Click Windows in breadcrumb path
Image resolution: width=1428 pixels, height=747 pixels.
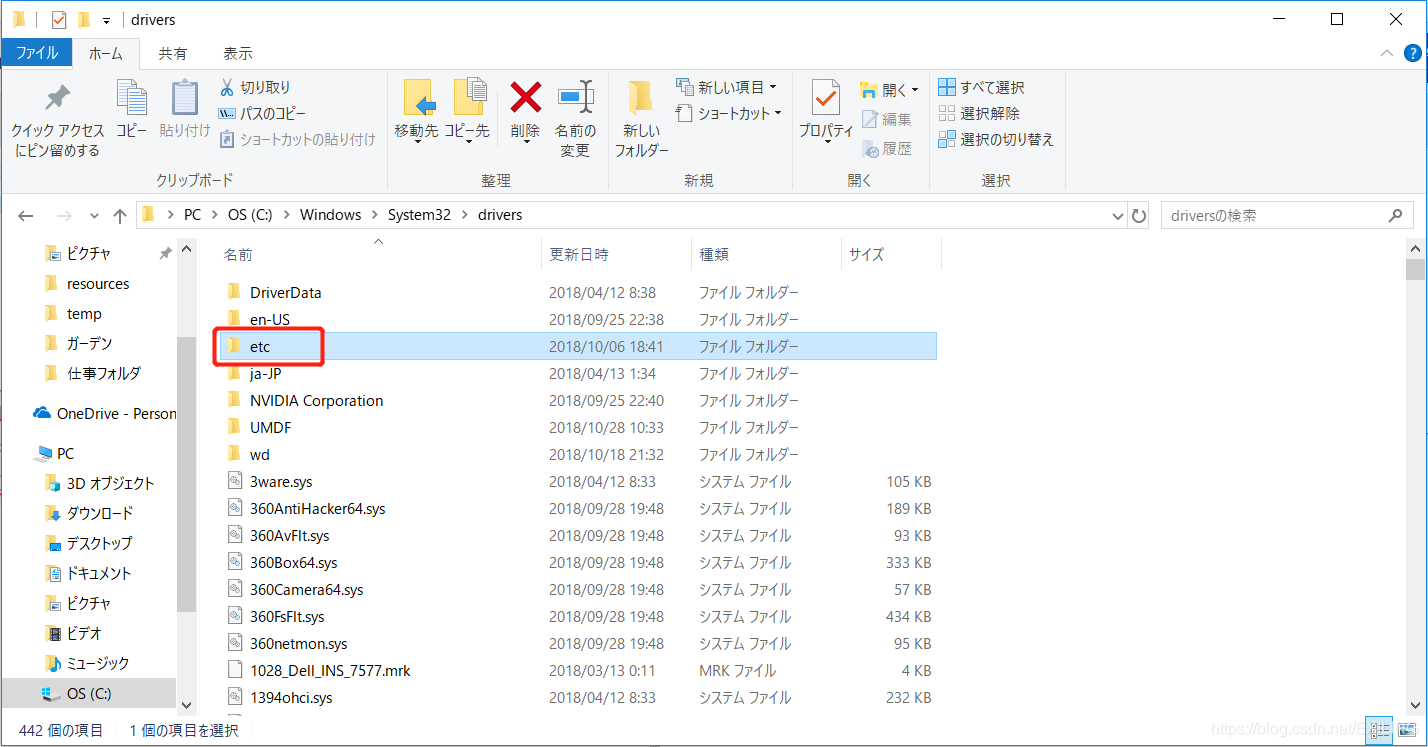click(330, 215)
